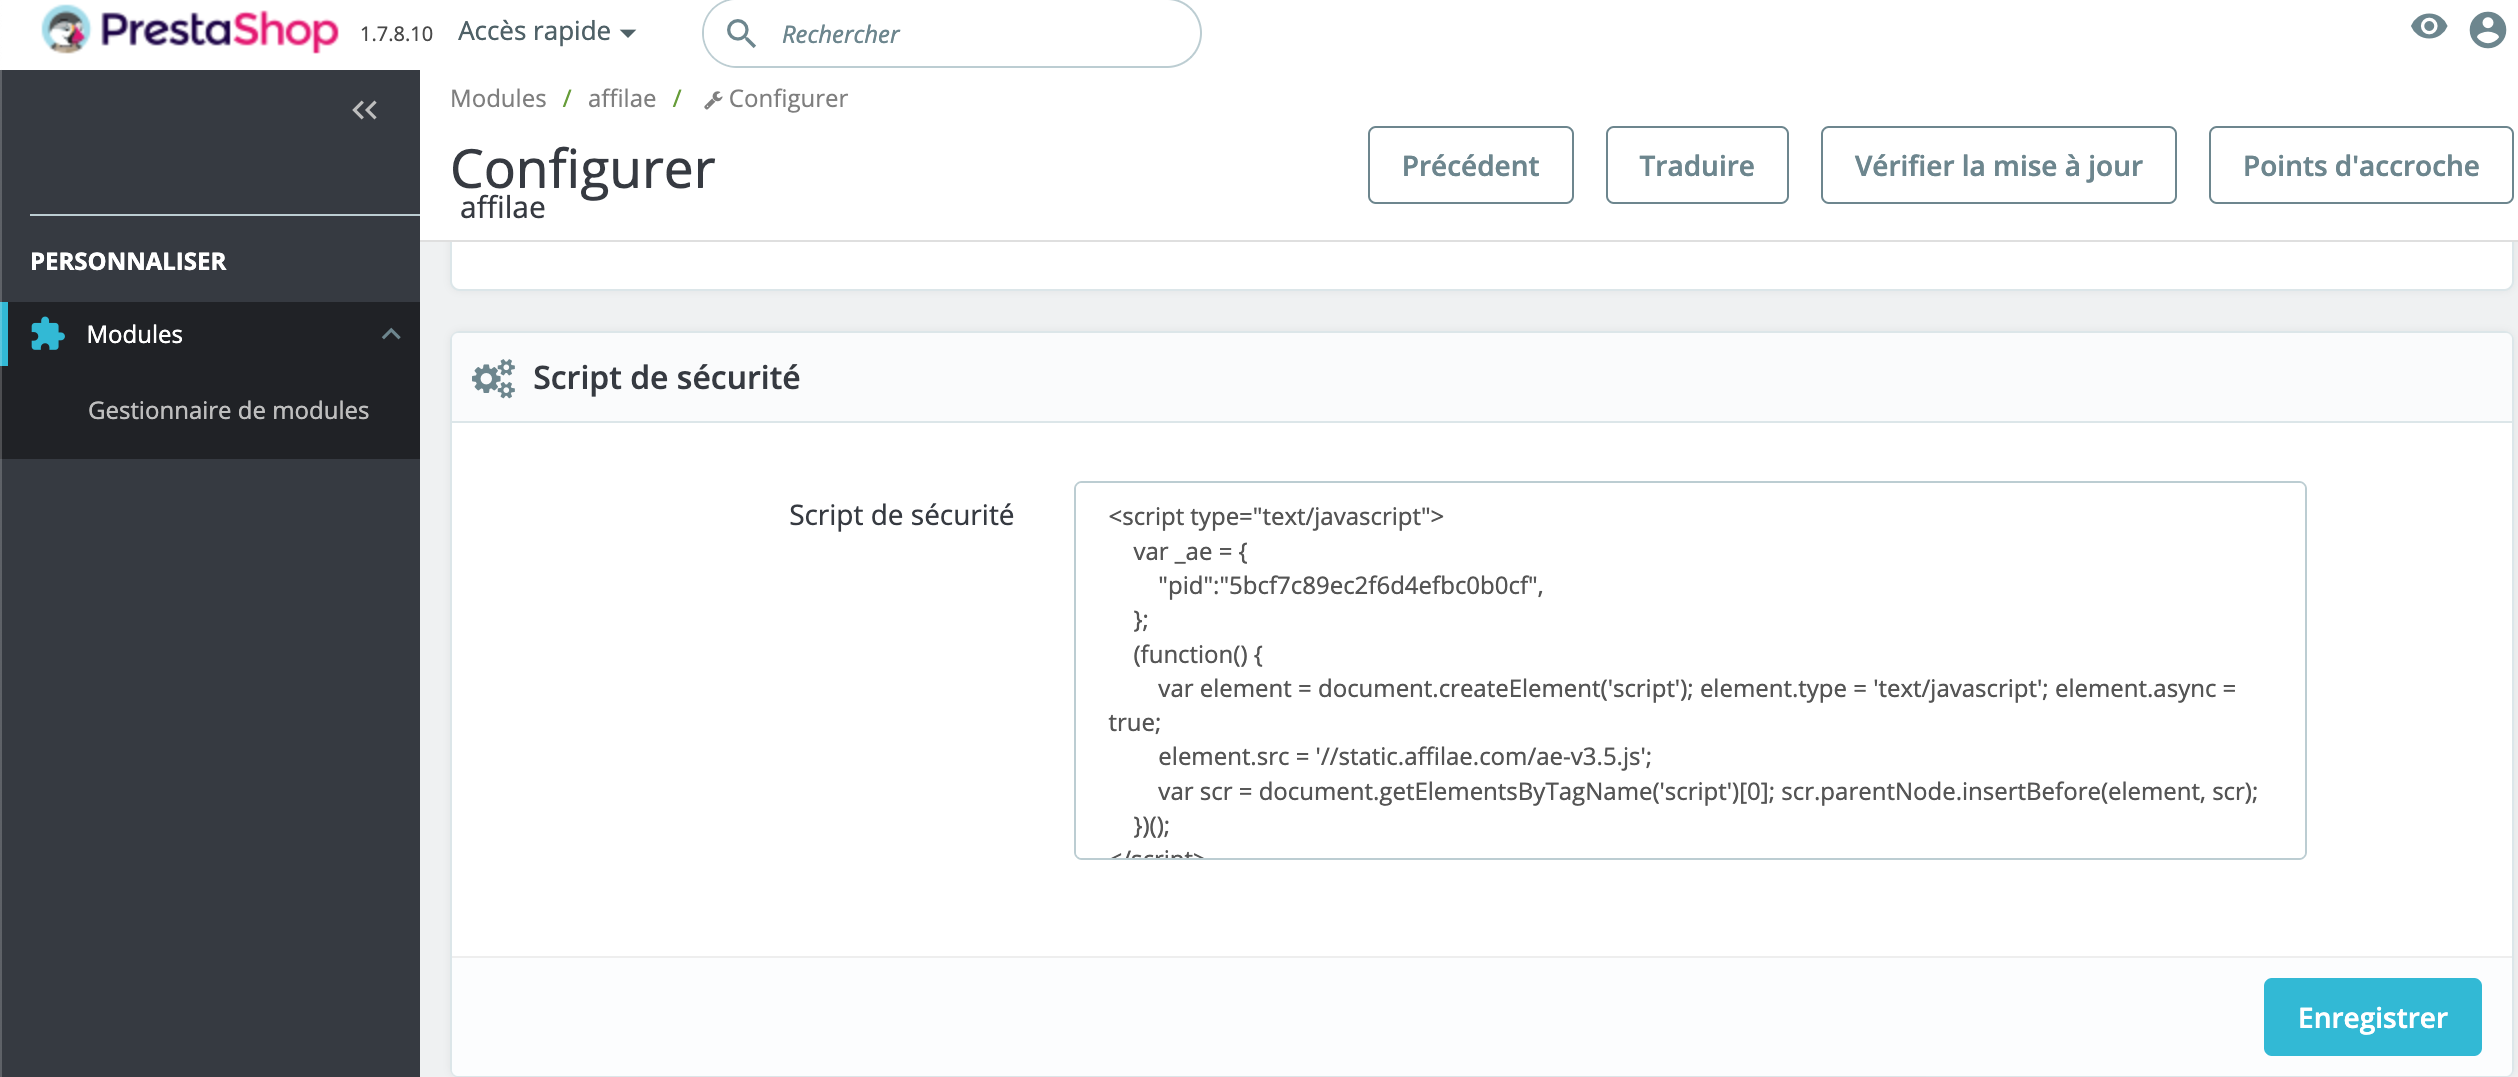Screen dimensions: 2518x1077
Task: Collapse the Modules menu chevron
Action: point(391,334)
